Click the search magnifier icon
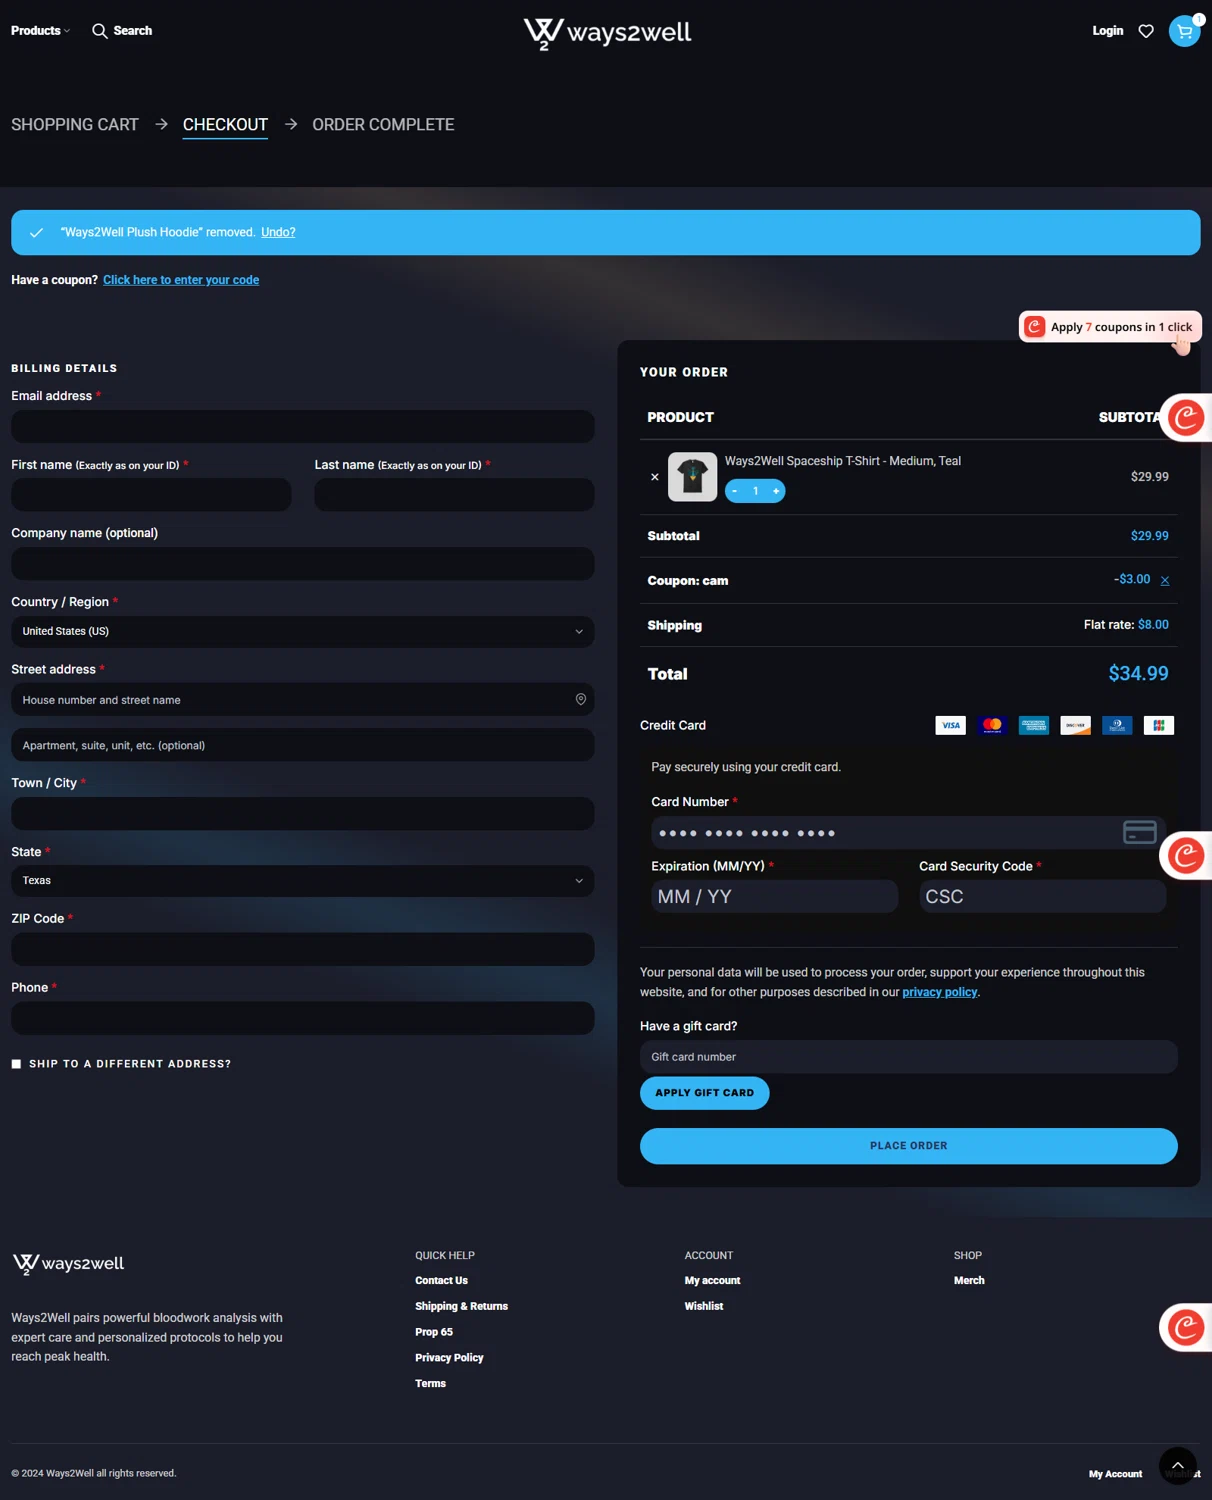Screen dimensions: 1212x1500 (x=99, y=31)
